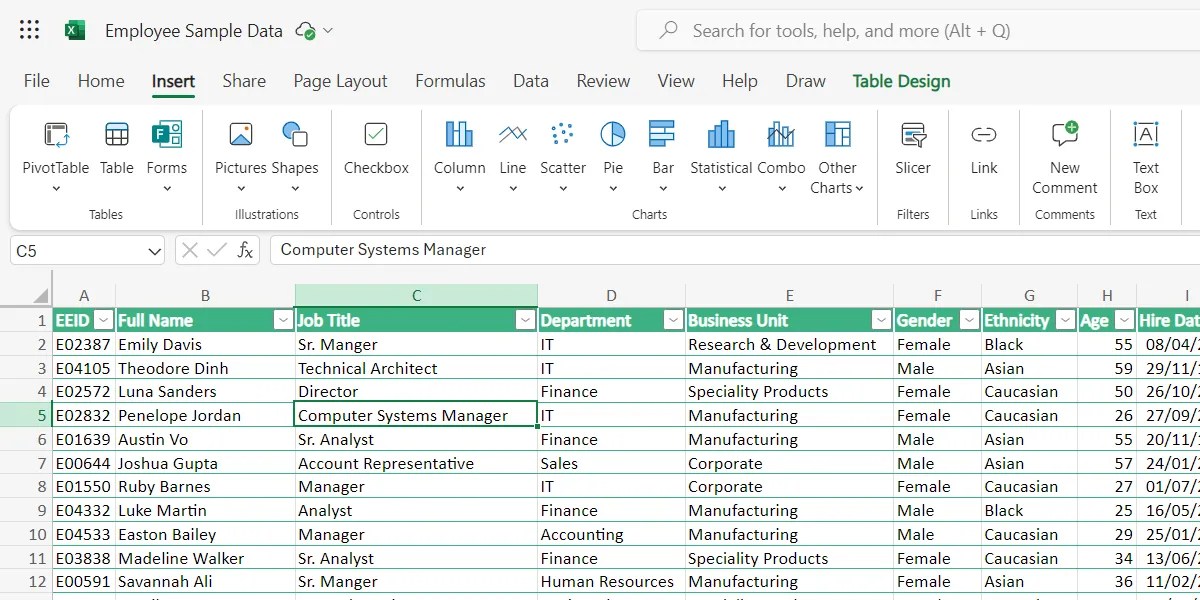Open the Name Box dropdown
The height and width of the screenshot is (600, 1200).
(x=152, y=250)
